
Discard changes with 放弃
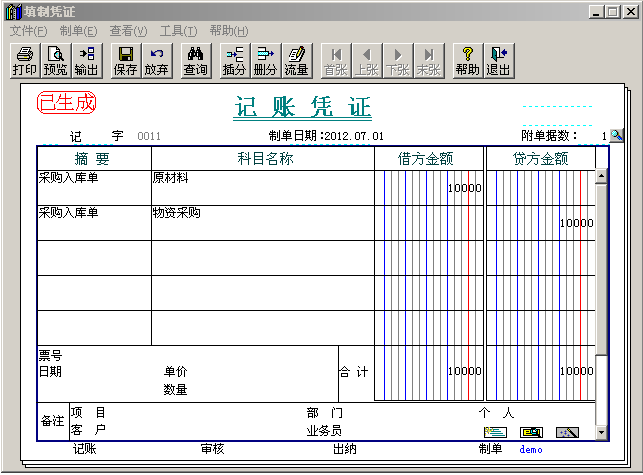(x=156, y=61)
